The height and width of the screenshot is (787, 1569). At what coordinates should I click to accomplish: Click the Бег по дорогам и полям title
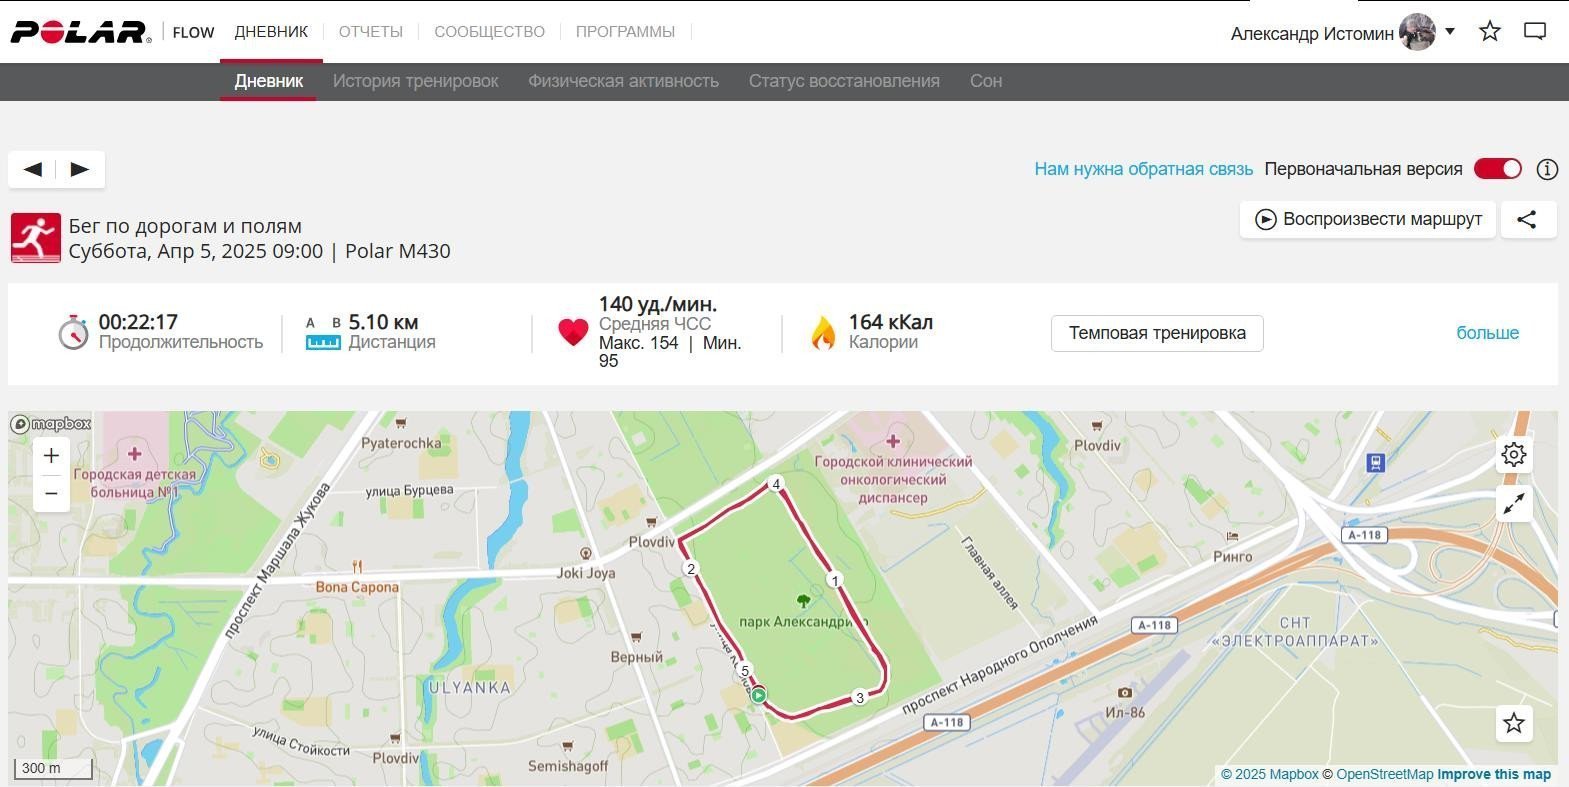pyautogui.click(x=185, y=226)
